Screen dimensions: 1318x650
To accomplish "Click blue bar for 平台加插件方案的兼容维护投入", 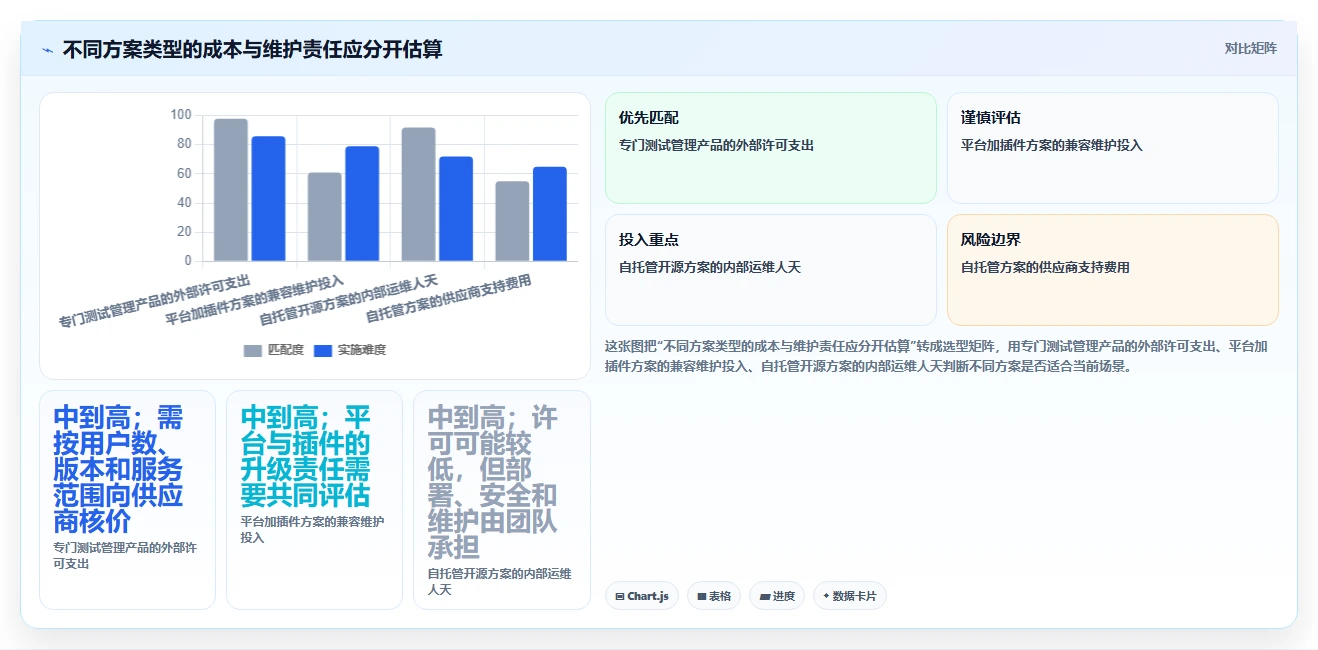I will tap(362, 204).
